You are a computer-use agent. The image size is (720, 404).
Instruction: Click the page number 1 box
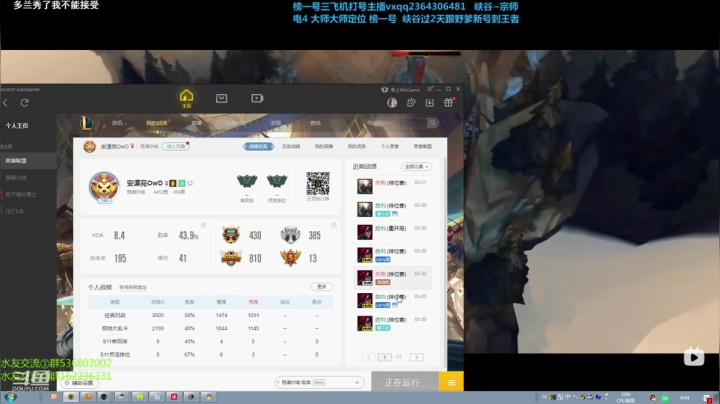384,357
